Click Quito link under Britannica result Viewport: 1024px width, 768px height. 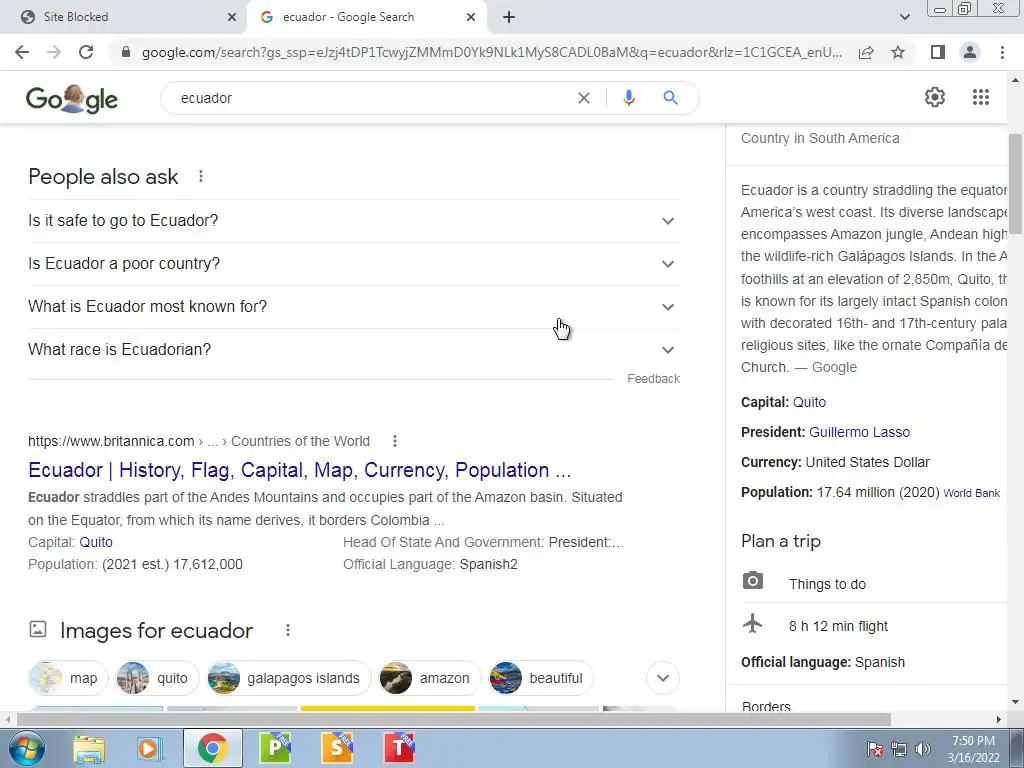click(96, 542)
